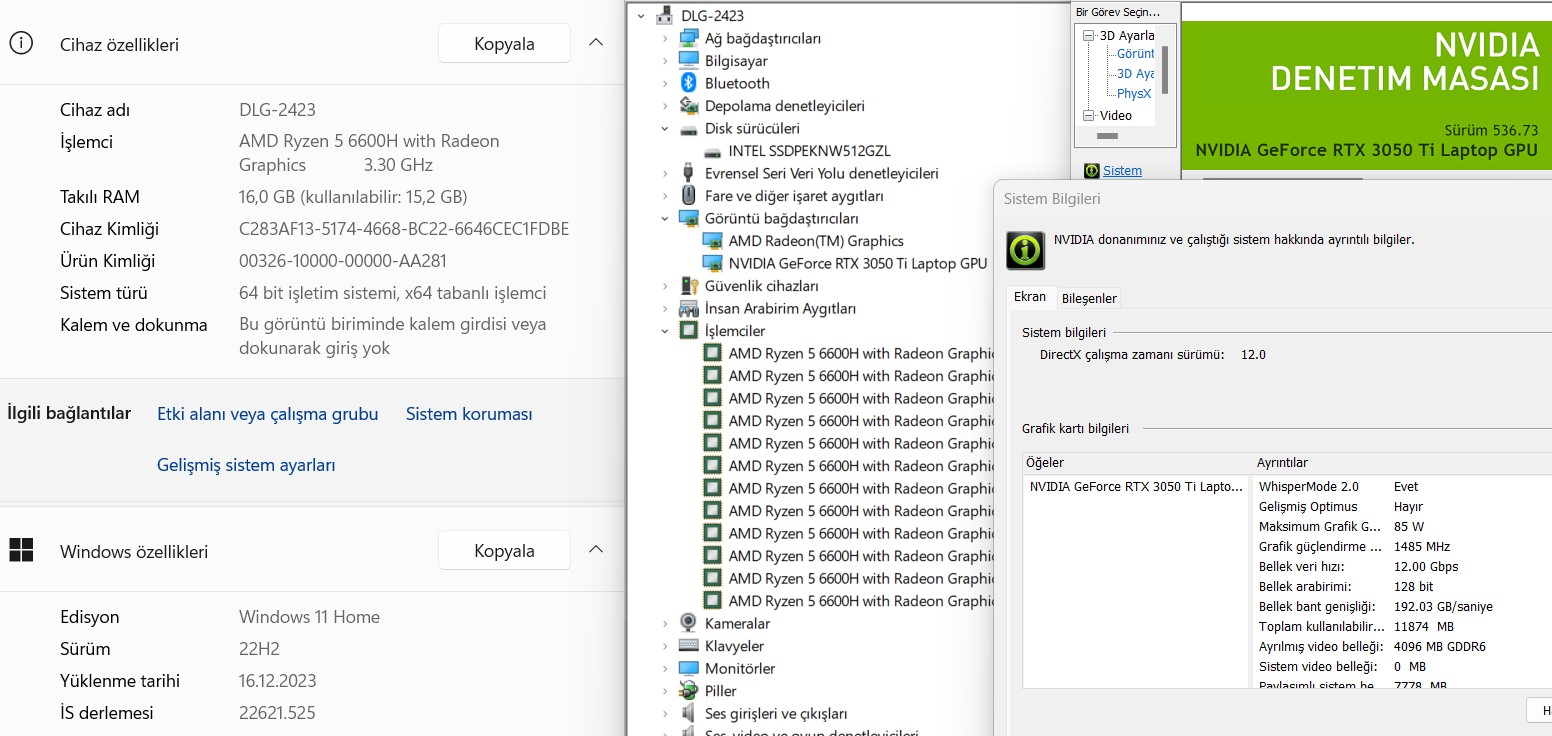Screen dimensions: 1552x736
Task: Click the AMD Radeon(TM) Graphics adapter icon
Action: click(x=712, y=241)
